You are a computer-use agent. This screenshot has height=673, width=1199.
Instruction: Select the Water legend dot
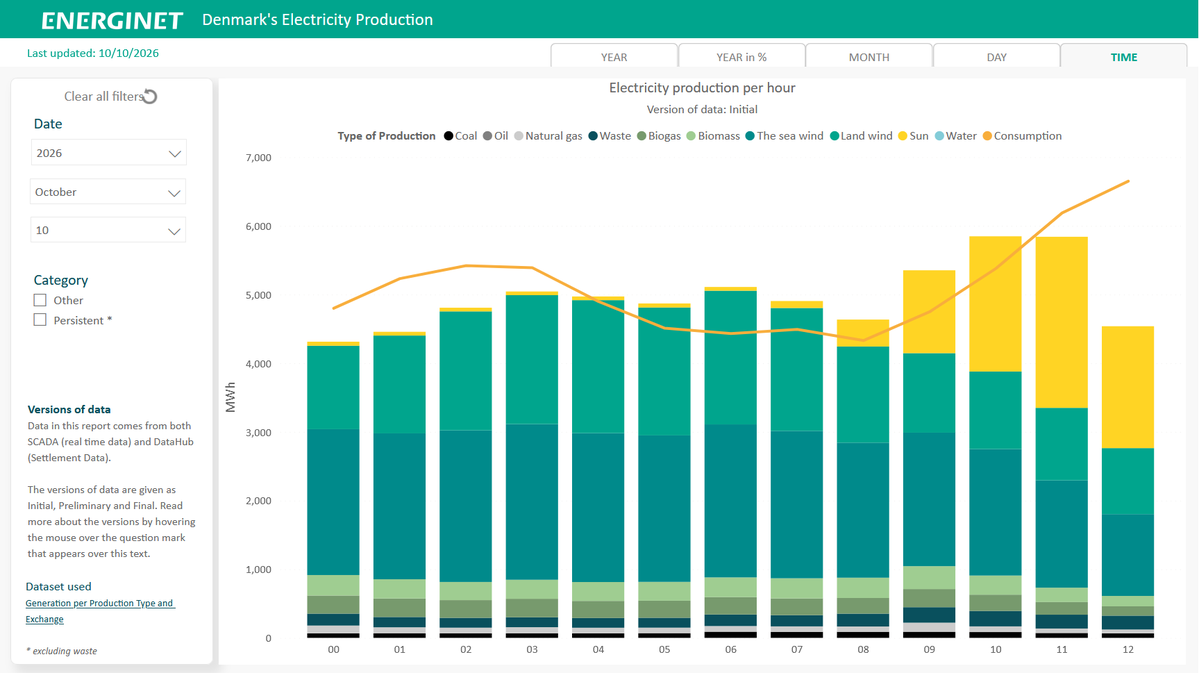click(x=939, y=136)
